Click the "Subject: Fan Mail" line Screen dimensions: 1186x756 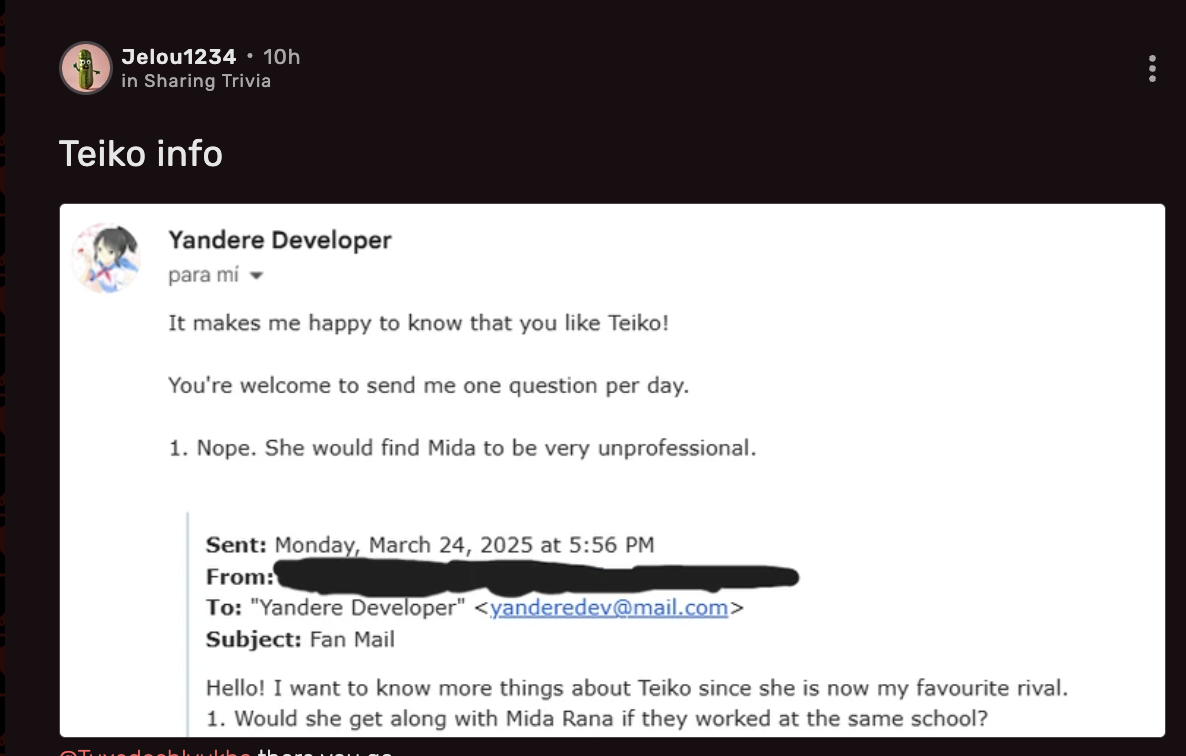tap(300, 639)
